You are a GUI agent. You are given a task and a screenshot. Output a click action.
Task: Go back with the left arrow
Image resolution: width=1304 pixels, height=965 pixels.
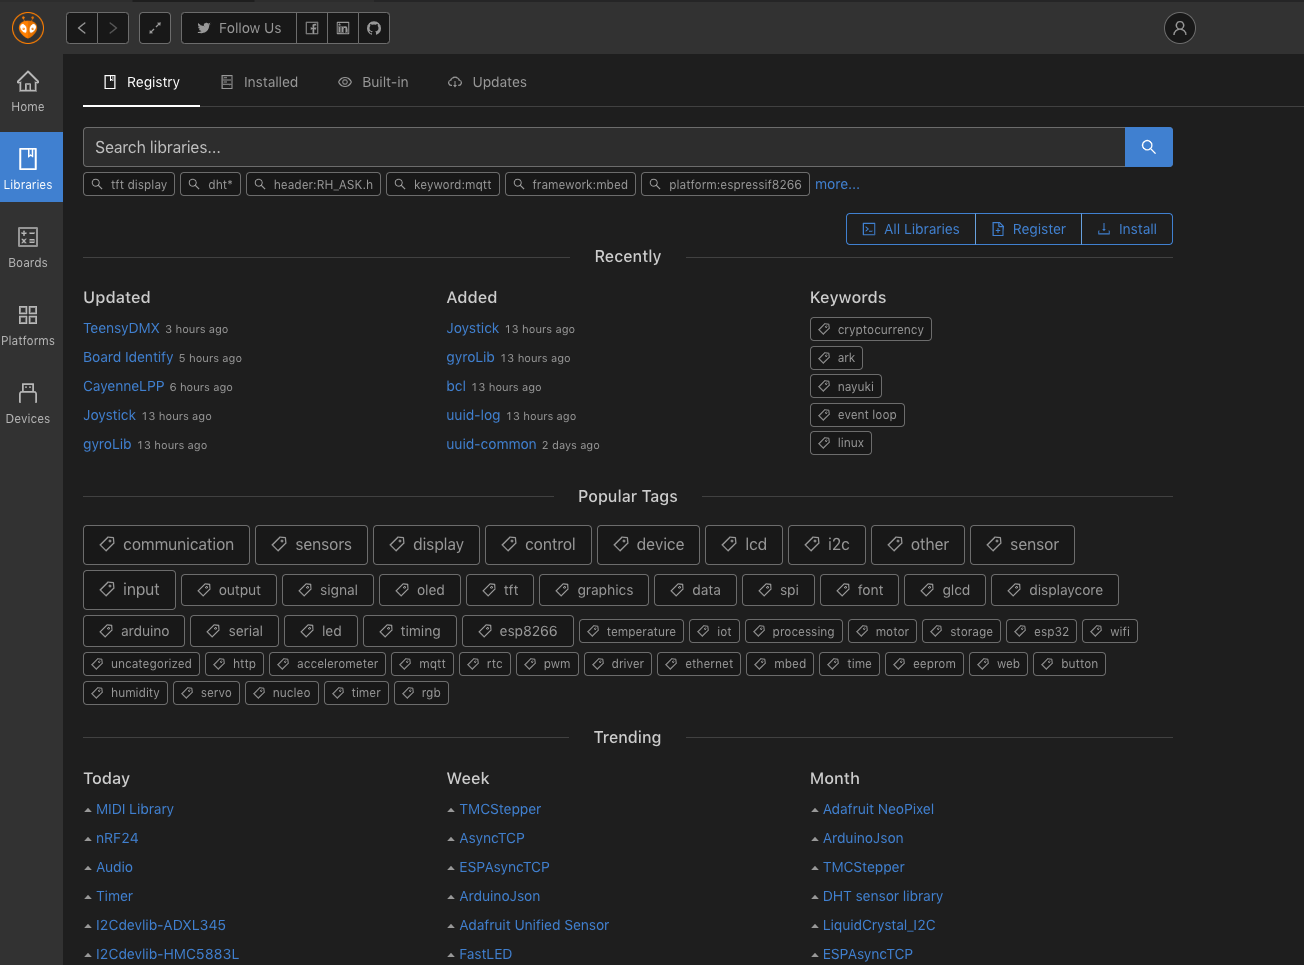[x=82, y=28]
